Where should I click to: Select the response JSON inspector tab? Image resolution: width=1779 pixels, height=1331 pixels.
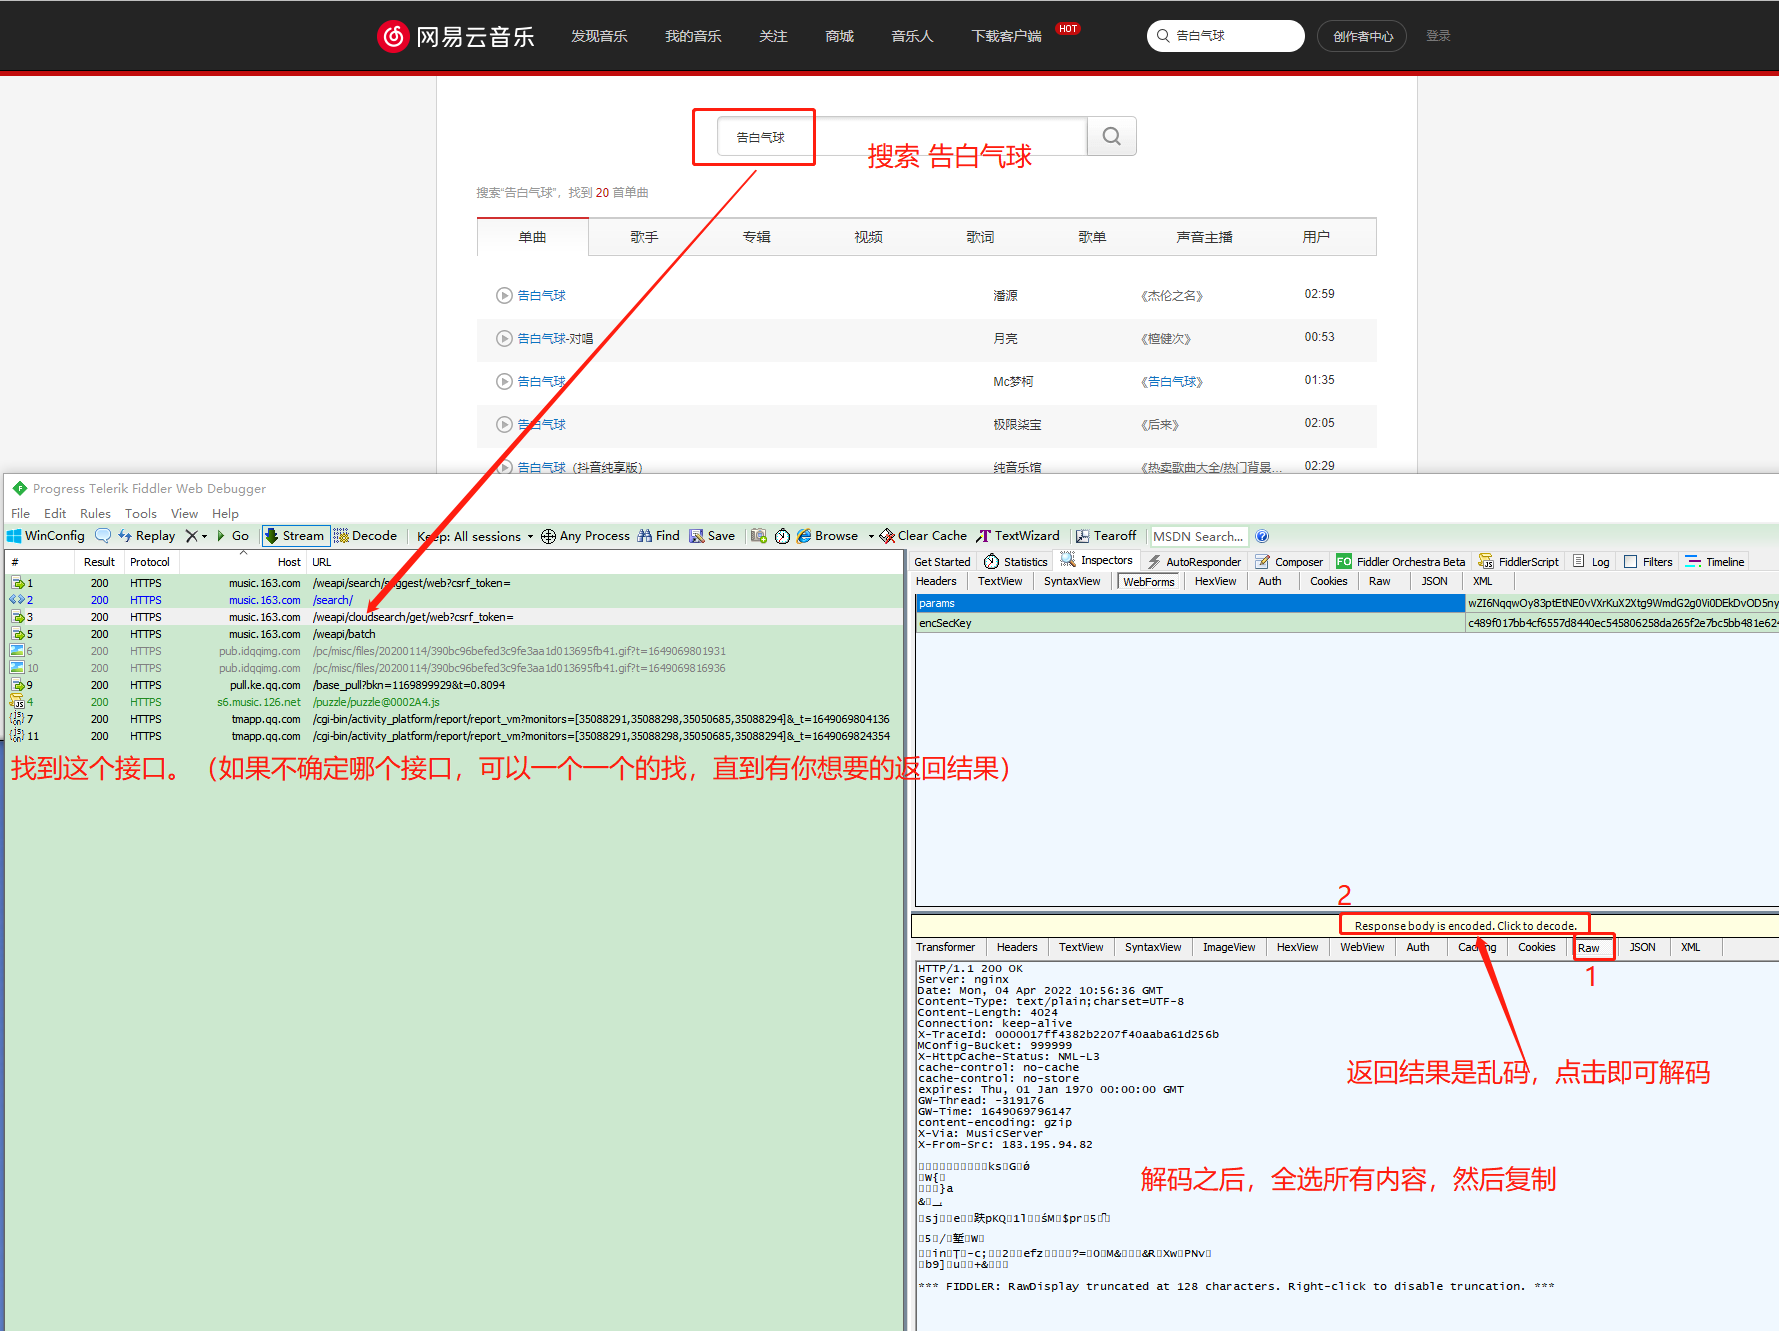coord(1642,947)
